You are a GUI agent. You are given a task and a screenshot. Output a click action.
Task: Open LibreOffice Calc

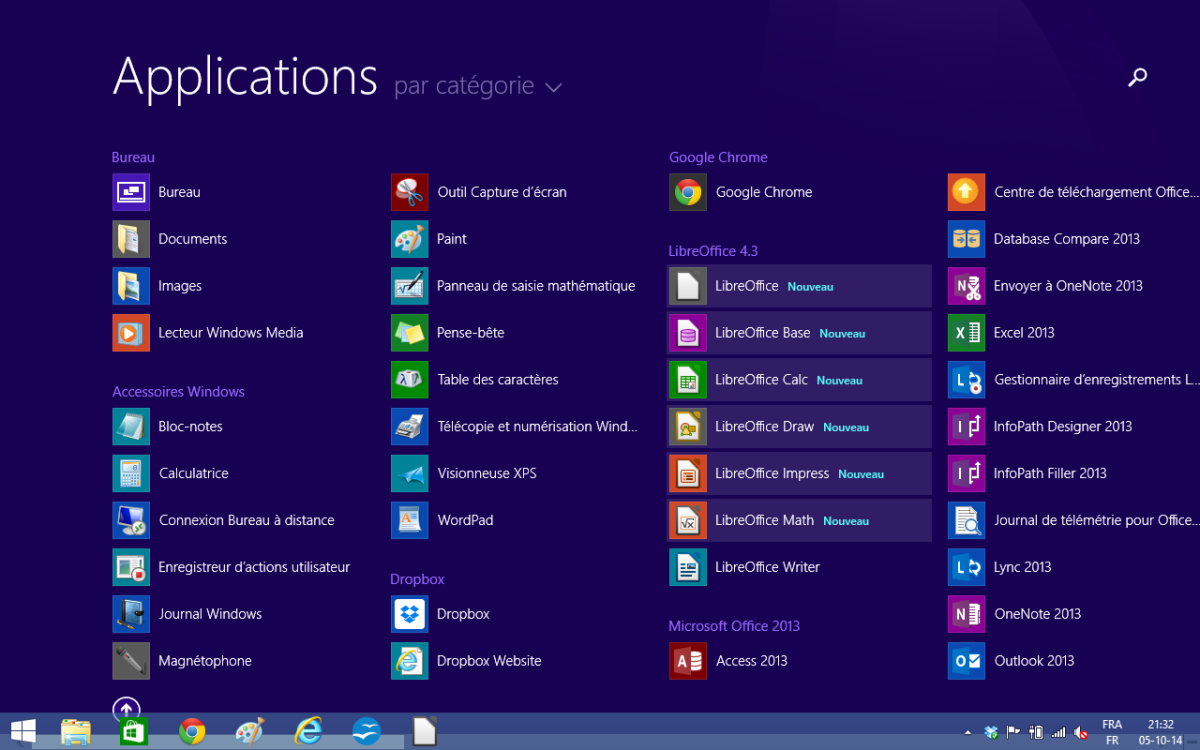click(x=800, y=380)
